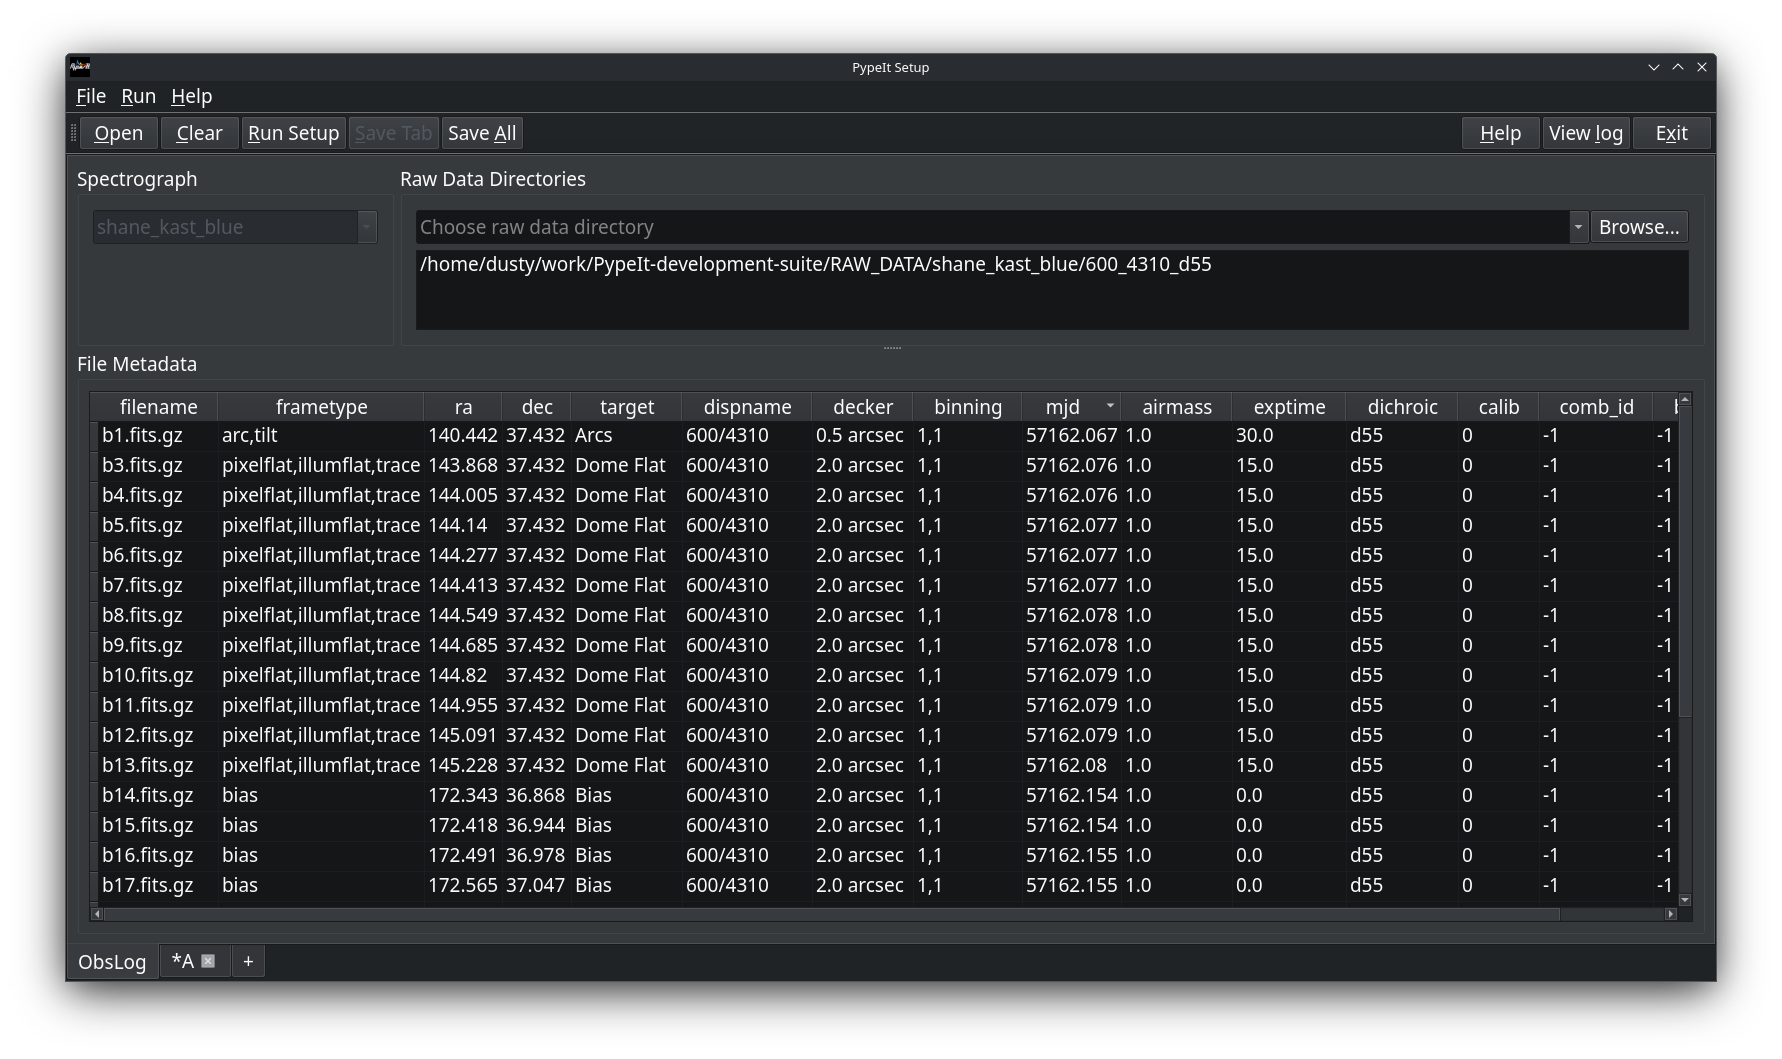The image size is (1782, 1059).
Task: Sort by the airmass column header
Action: (1177, 407)
